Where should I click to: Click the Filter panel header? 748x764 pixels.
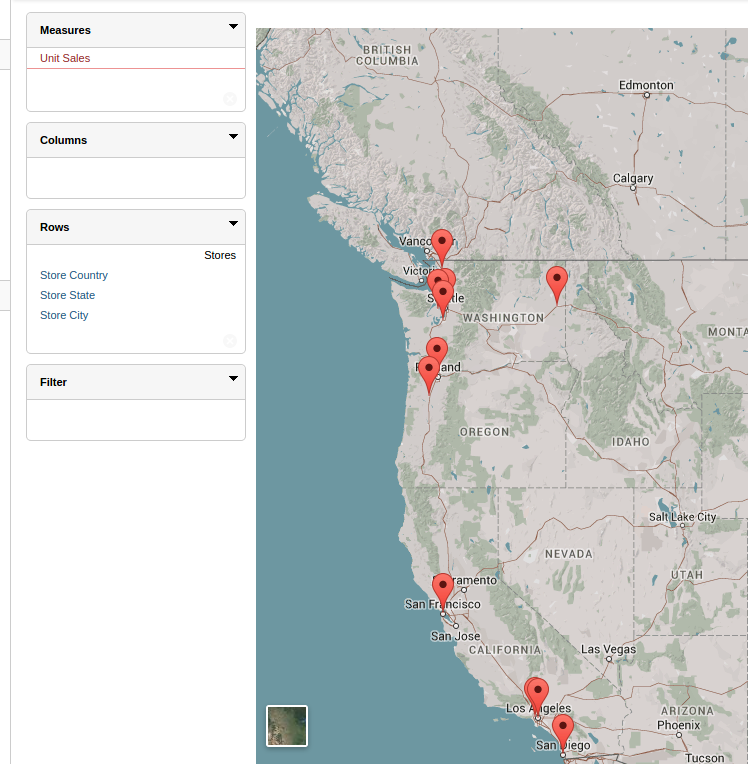[x=136, y=382]
